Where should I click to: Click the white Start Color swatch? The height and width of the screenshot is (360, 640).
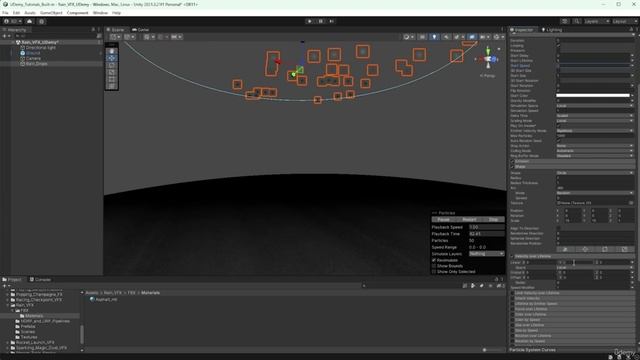coord(593,96)
